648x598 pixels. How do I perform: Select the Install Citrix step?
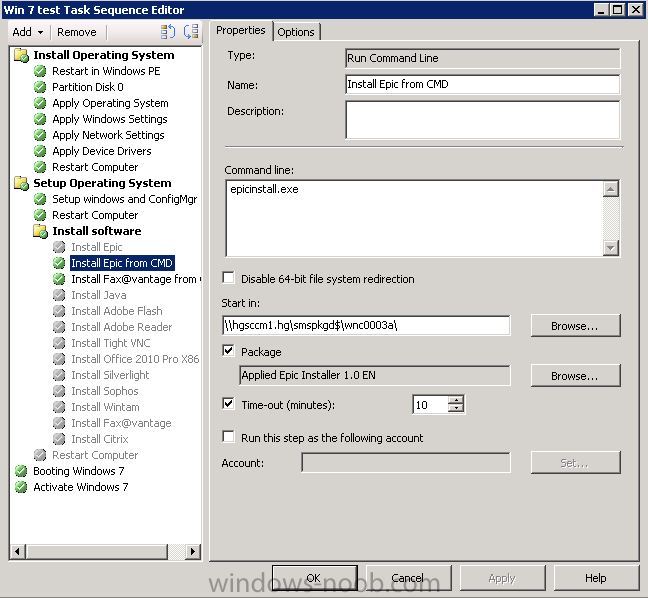(x=100, y=439)
